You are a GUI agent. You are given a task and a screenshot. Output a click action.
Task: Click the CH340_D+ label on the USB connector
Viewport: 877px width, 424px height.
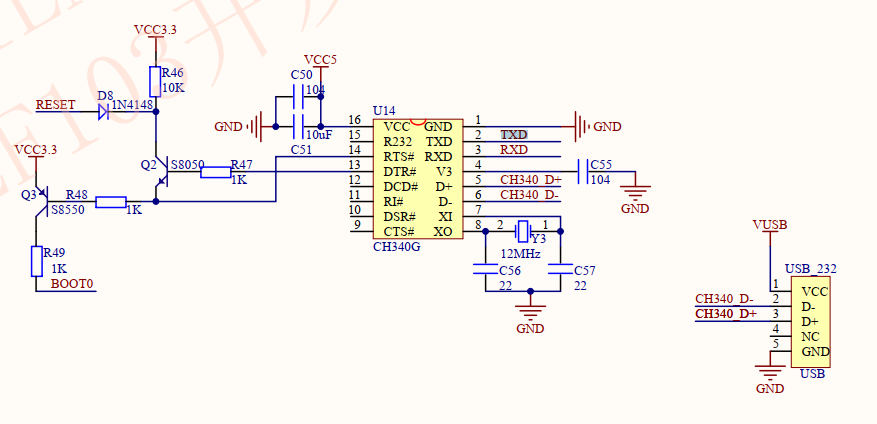tap(726, 314)
